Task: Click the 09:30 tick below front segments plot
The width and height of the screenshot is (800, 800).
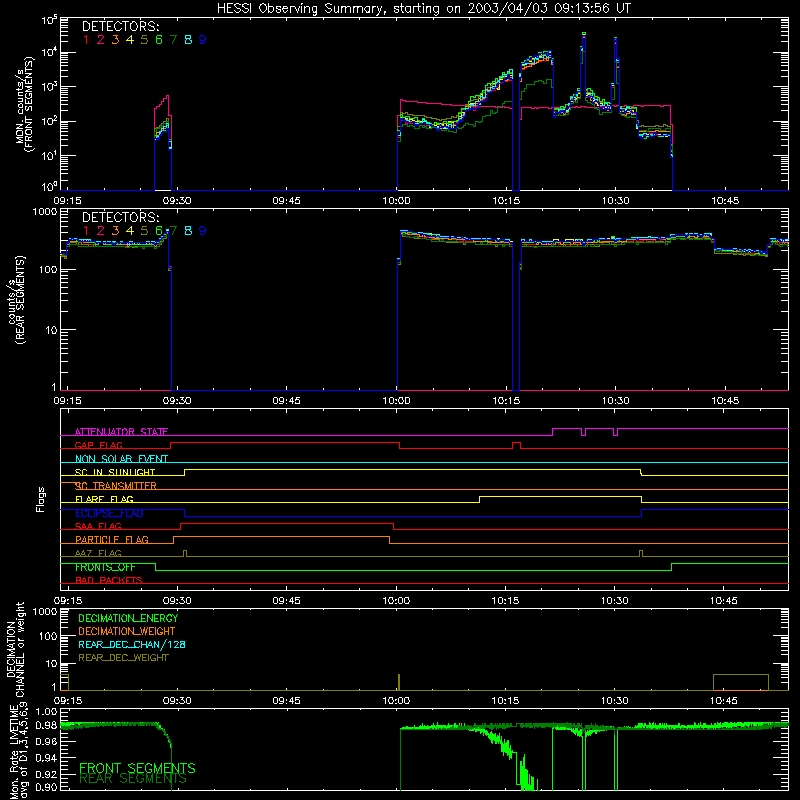Action: coord(177,201)
